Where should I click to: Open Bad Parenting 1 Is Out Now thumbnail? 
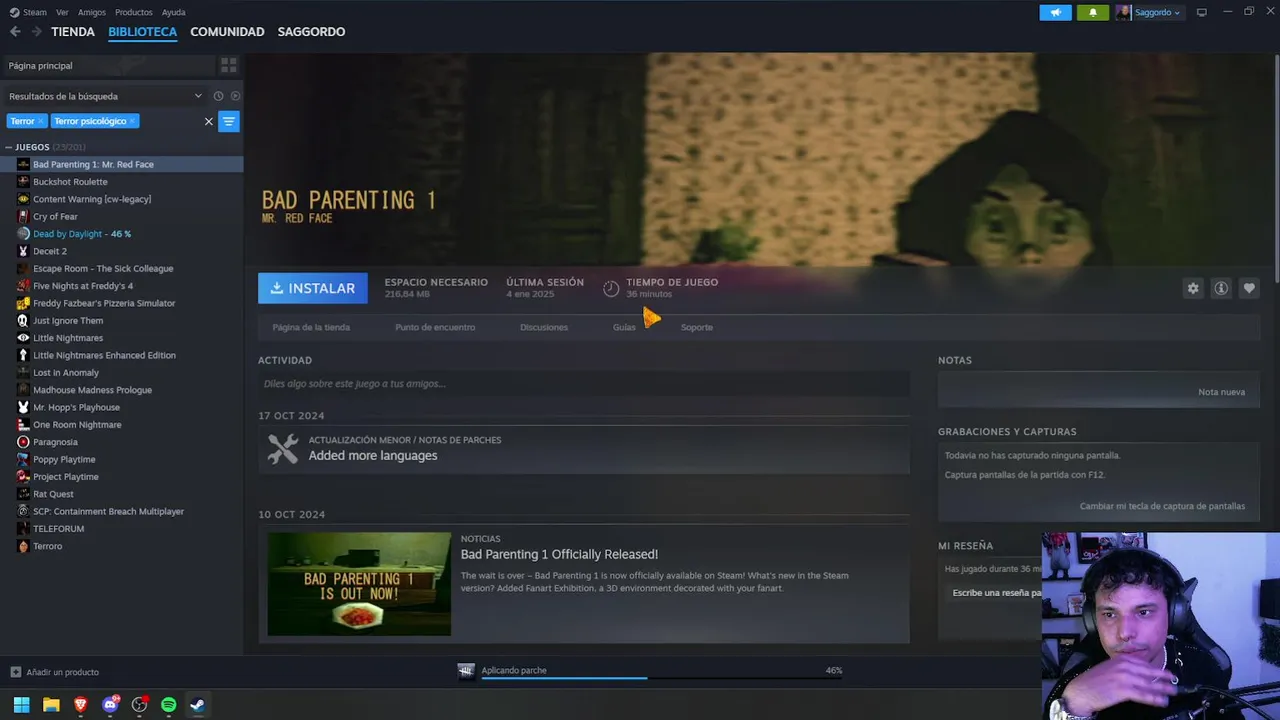pyautogui.click(x=359, y=584)
